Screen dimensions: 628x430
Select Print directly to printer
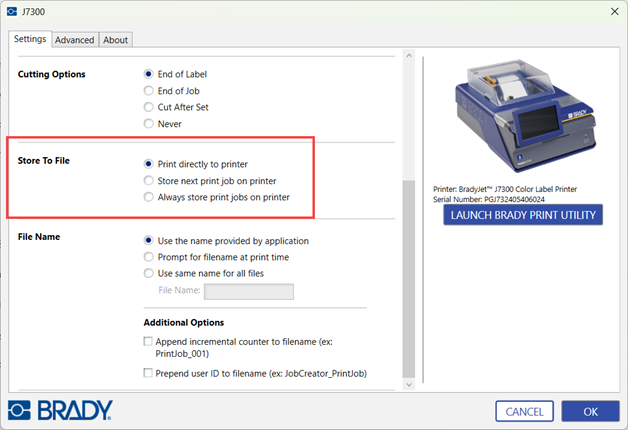pos(149,164)
